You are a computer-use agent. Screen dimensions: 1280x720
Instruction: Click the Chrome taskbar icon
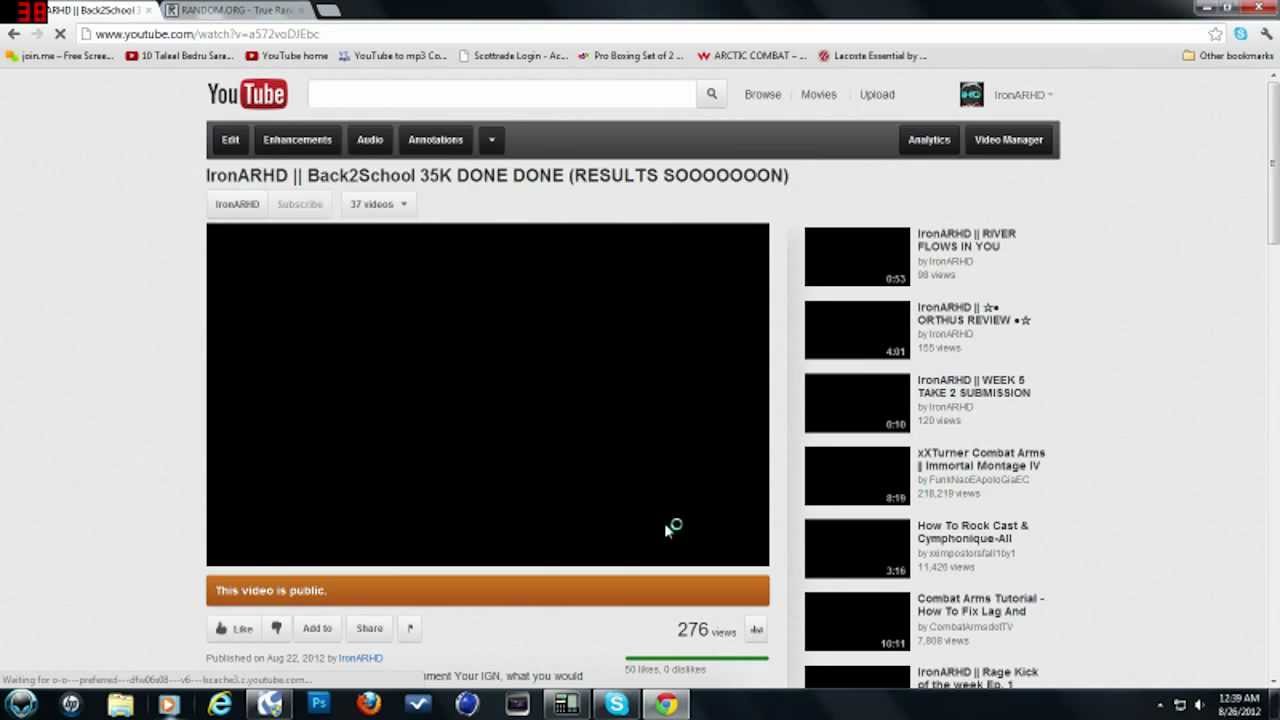tap(666, 704)
